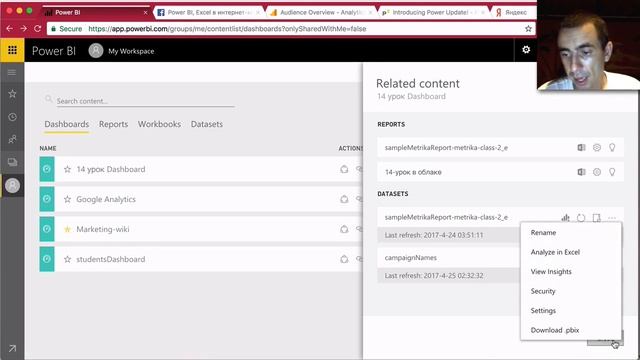The height and width of the screenshot is (360, 640).
Task: Switch to Яндекс browser tab
Action: pos(515,13)
